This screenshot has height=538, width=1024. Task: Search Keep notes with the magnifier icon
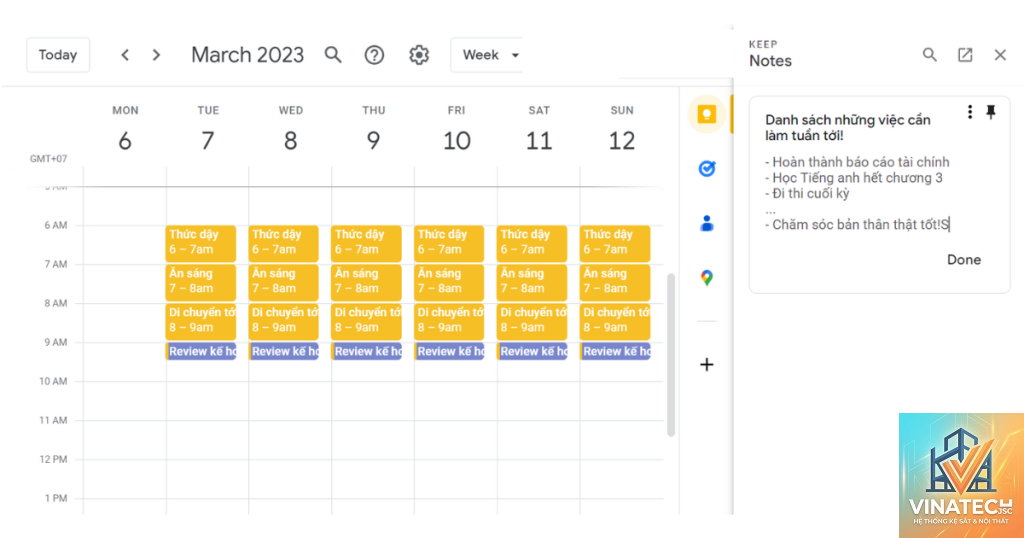coord(929,55)
